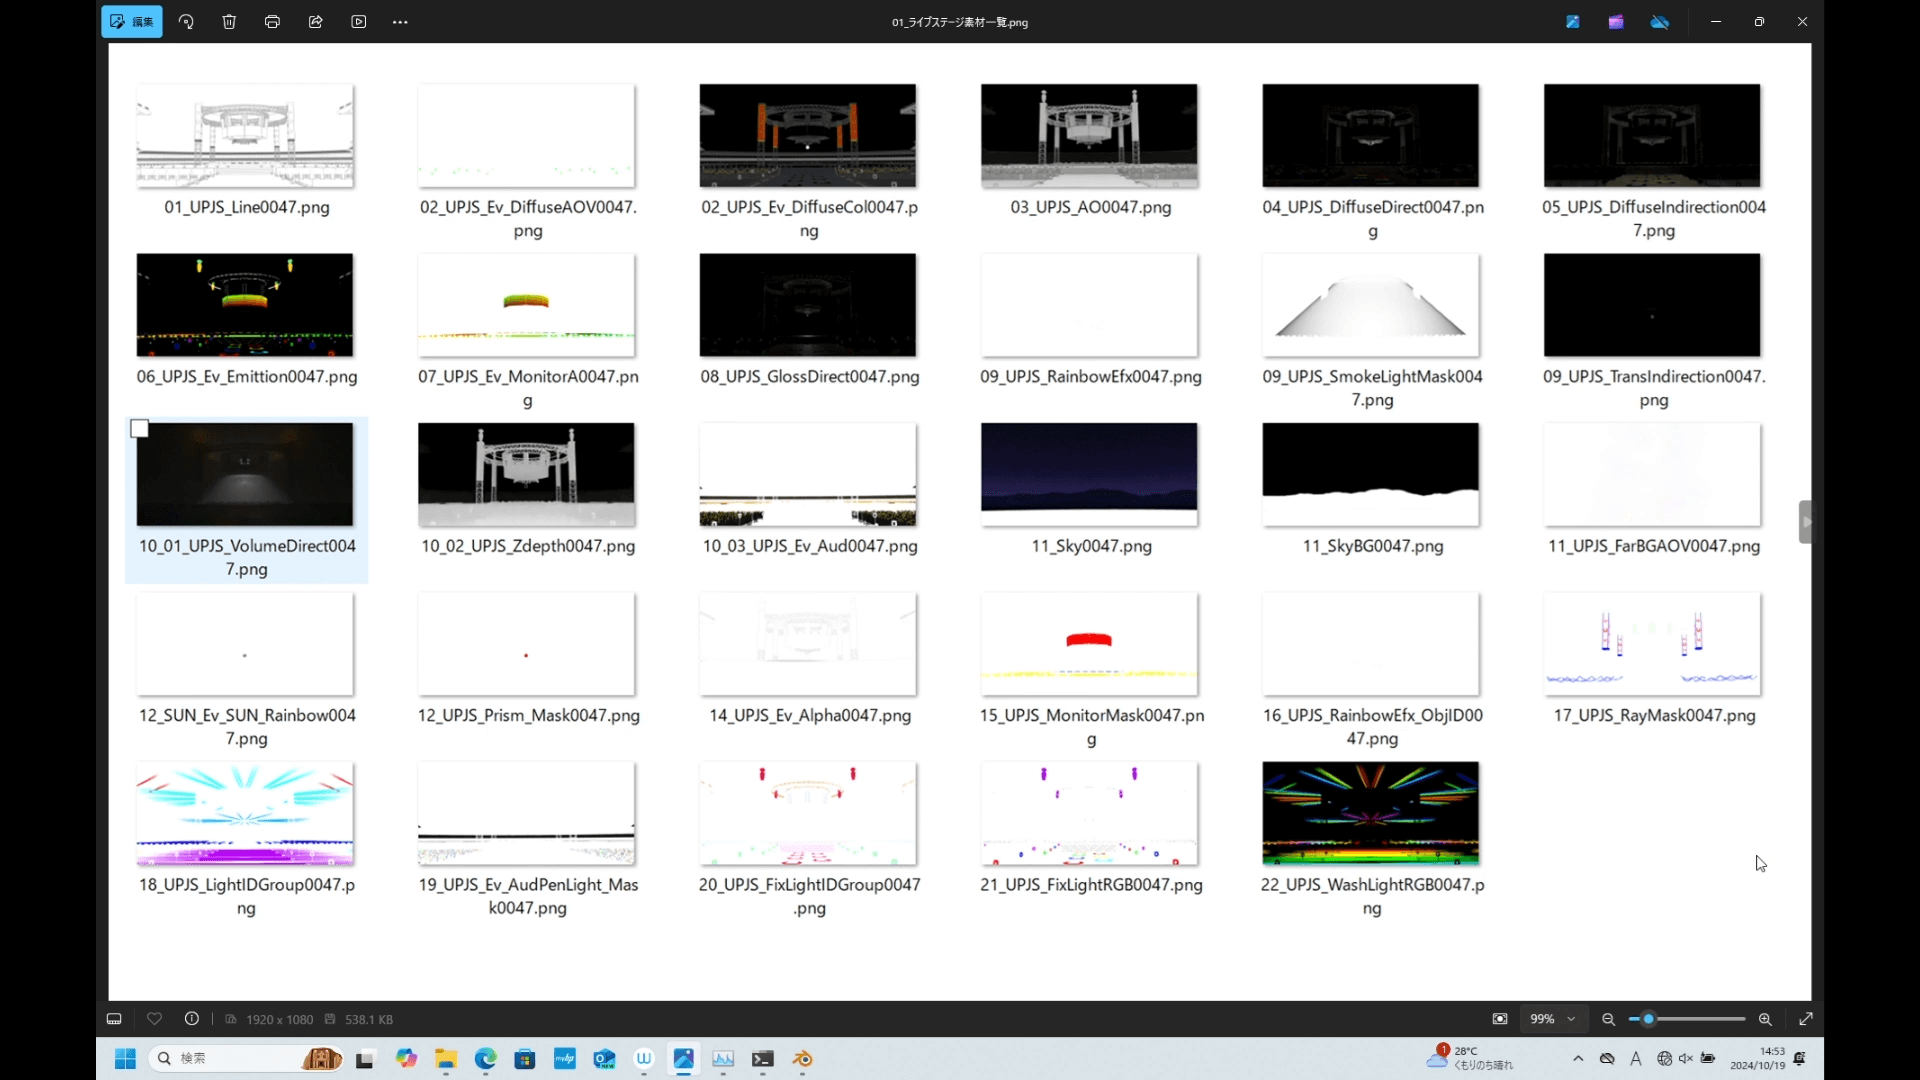The height and width of the screenshot is (1080, 1920).
Task: Click the taskbar 検索 search box
Action: pos(246,1059)
